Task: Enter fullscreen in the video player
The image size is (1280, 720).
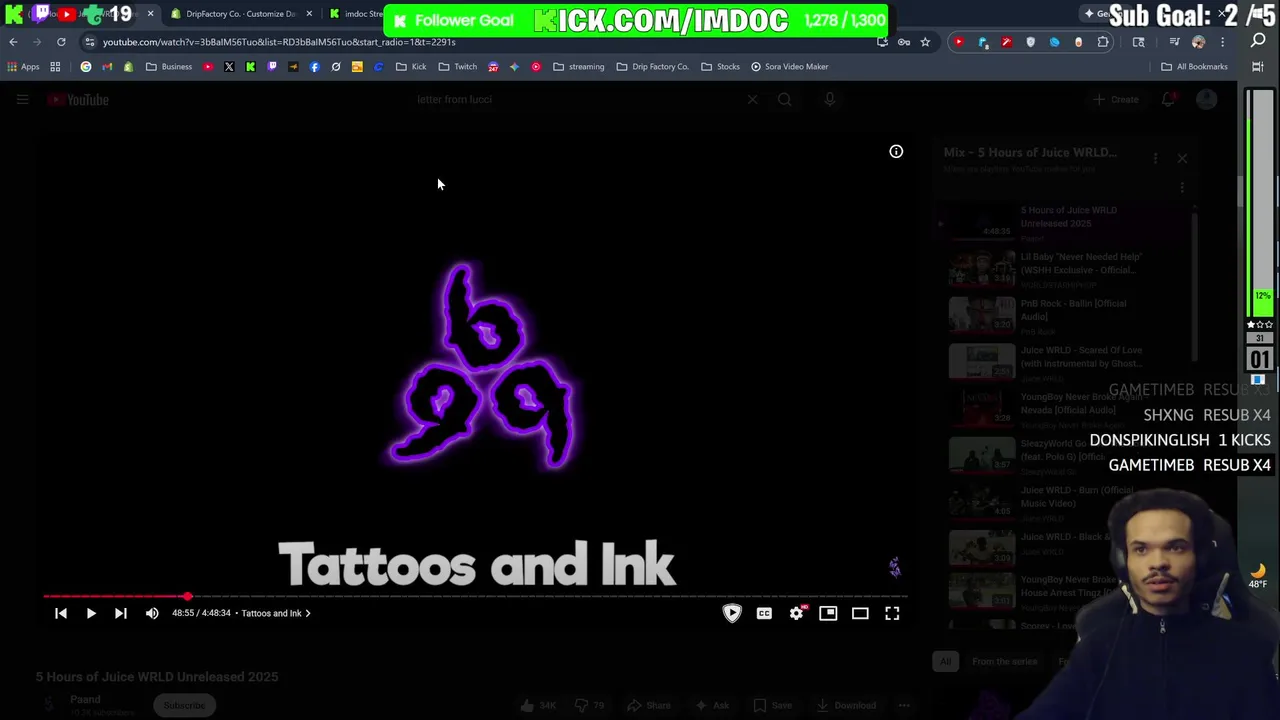Action: click(x=892, y=613)
